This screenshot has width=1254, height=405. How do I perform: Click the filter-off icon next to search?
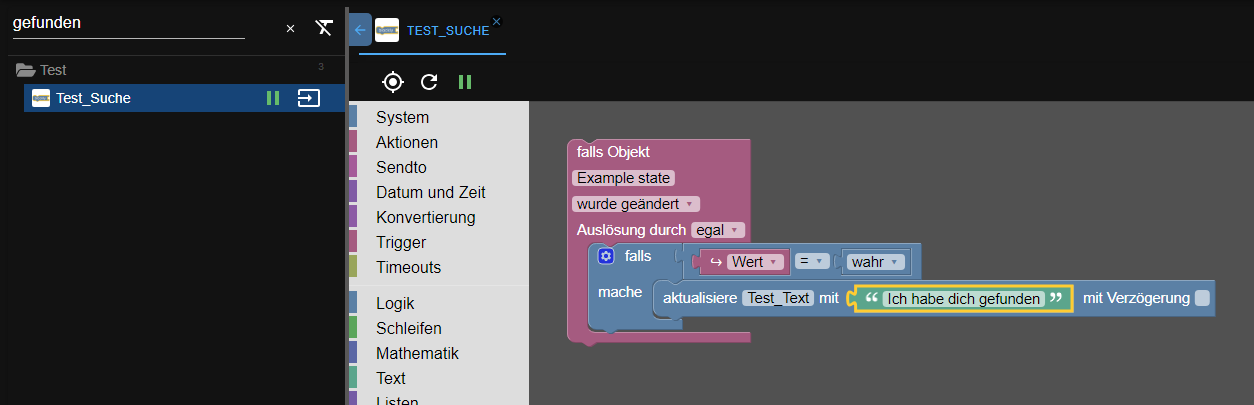point(323,28)
